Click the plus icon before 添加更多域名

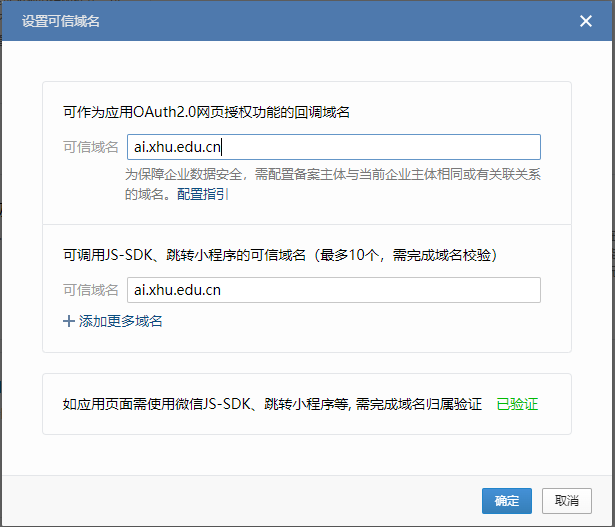tap(69, 321)
